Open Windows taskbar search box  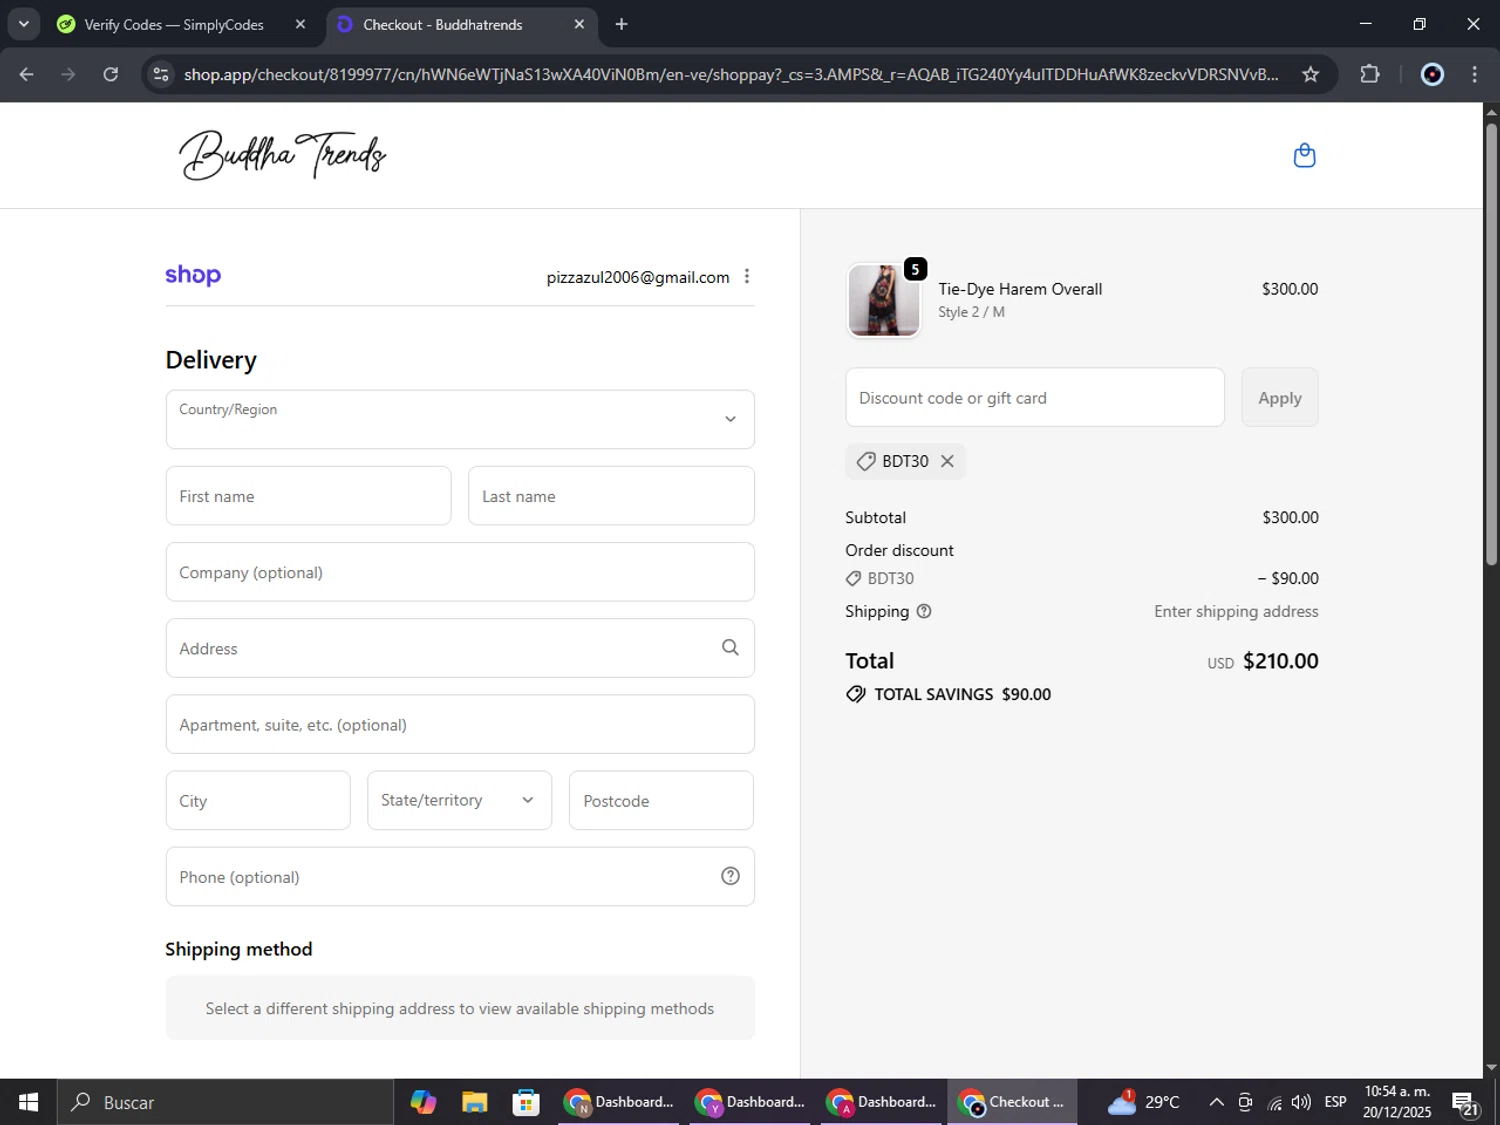tap(225, 1102)
